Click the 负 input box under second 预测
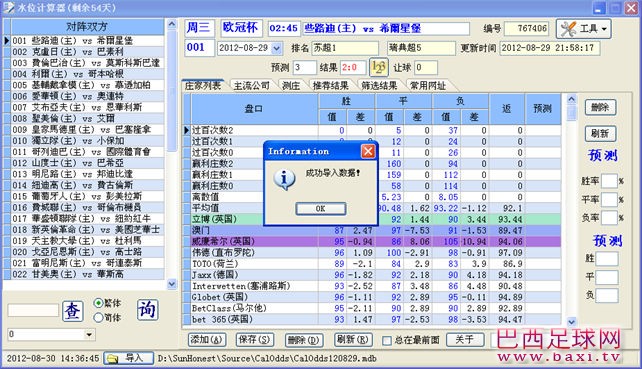 [607, 295]
